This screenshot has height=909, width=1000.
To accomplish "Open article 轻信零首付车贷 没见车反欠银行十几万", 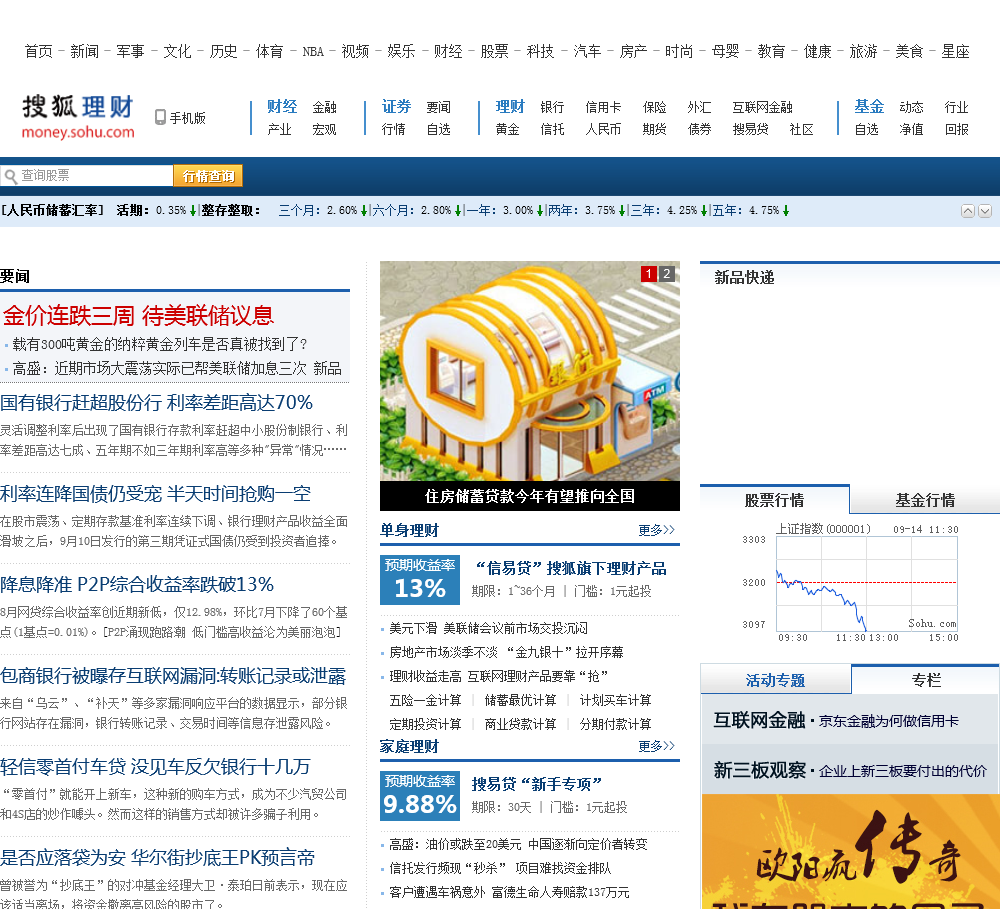I will tap(155, 766).
